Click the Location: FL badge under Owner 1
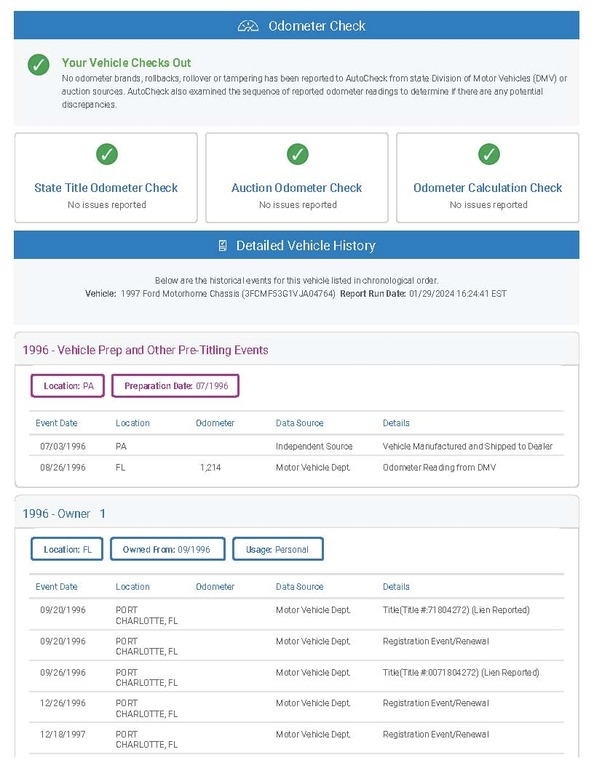Screen dimensions: 594x768 click(67, 549)
